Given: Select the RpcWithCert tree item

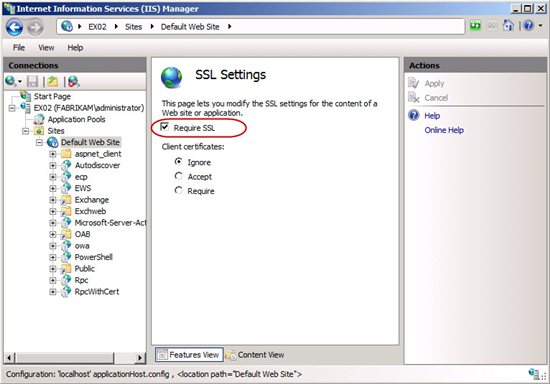Looking at the screenshot, I should [x=97, y=292].
